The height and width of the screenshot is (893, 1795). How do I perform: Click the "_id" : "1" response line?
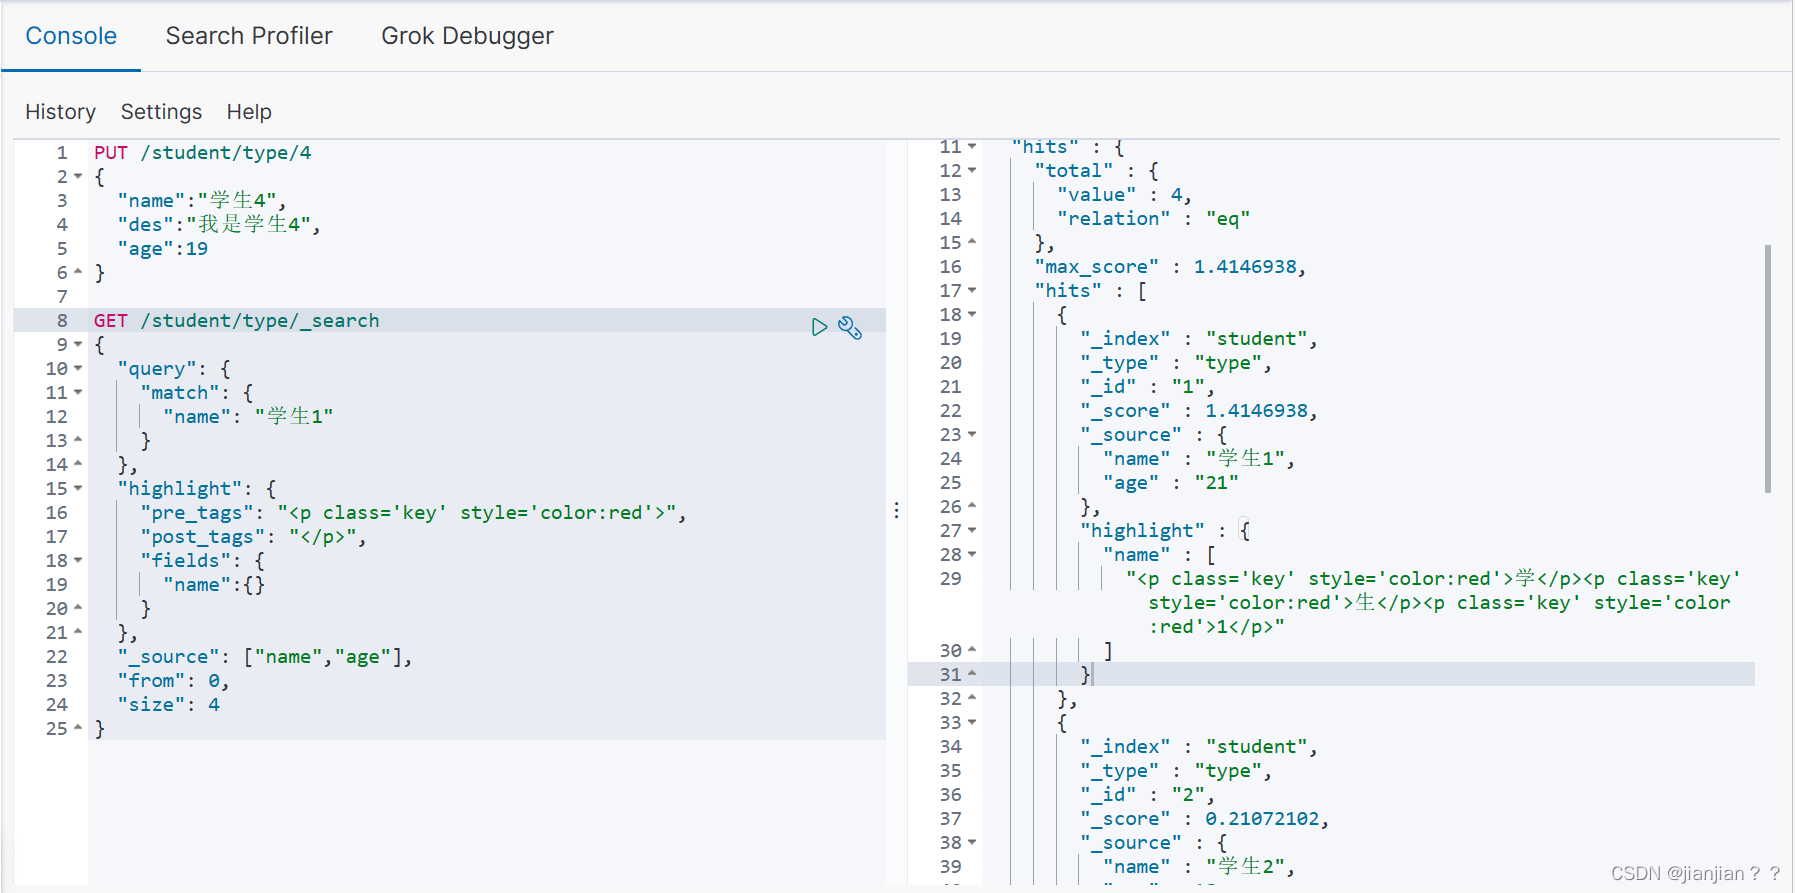click(x=1147, y=387)
